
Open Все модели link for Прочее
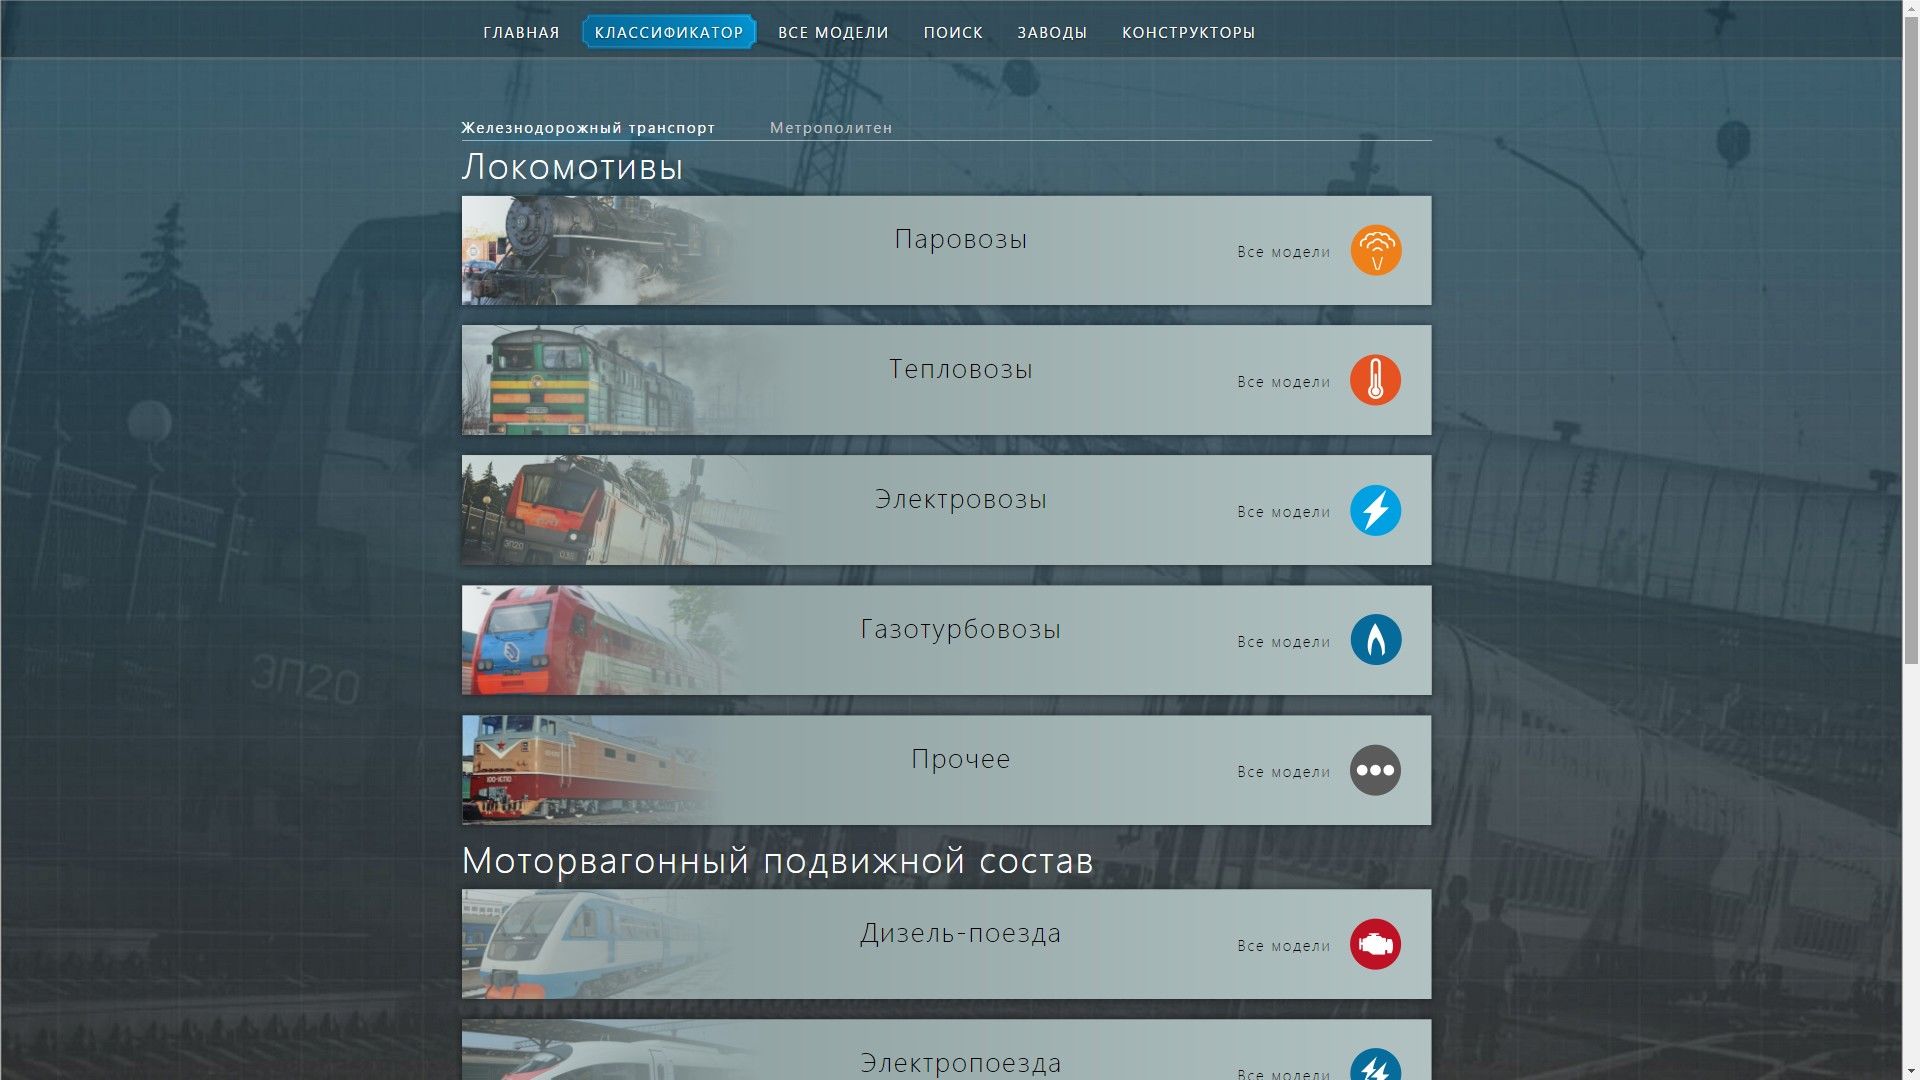point(1284,772)
